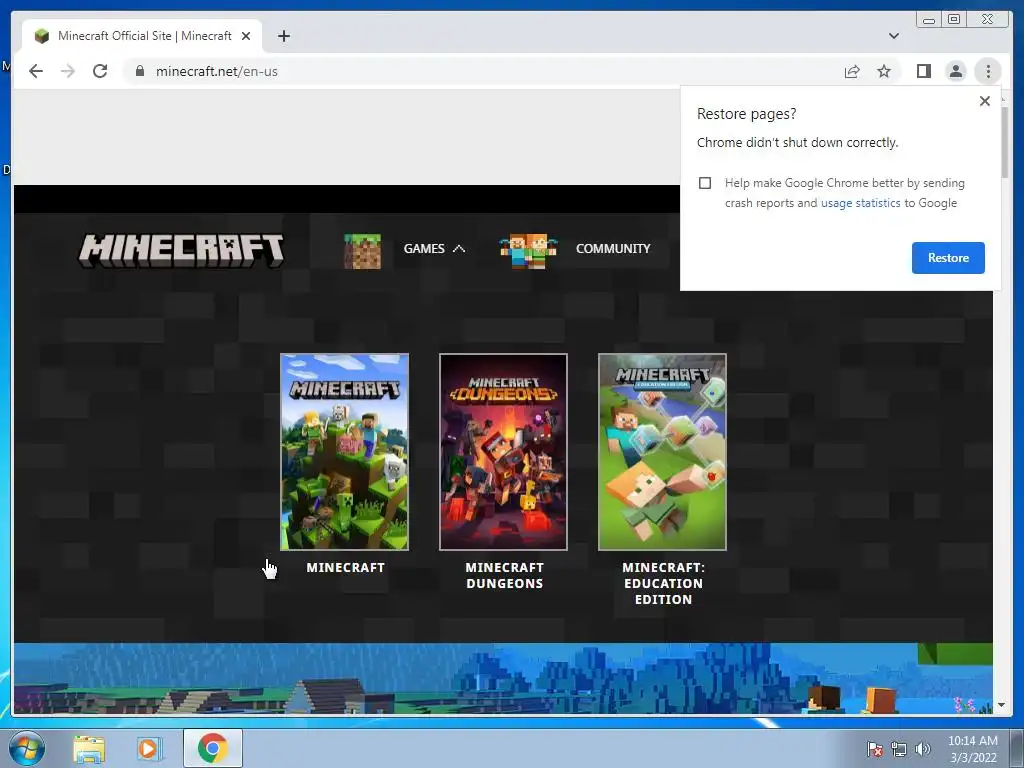Viewport: 1024px width, 768px height.
Task: Collapse the Games menu
Action: pyautogui.click(x=424, y=249)
